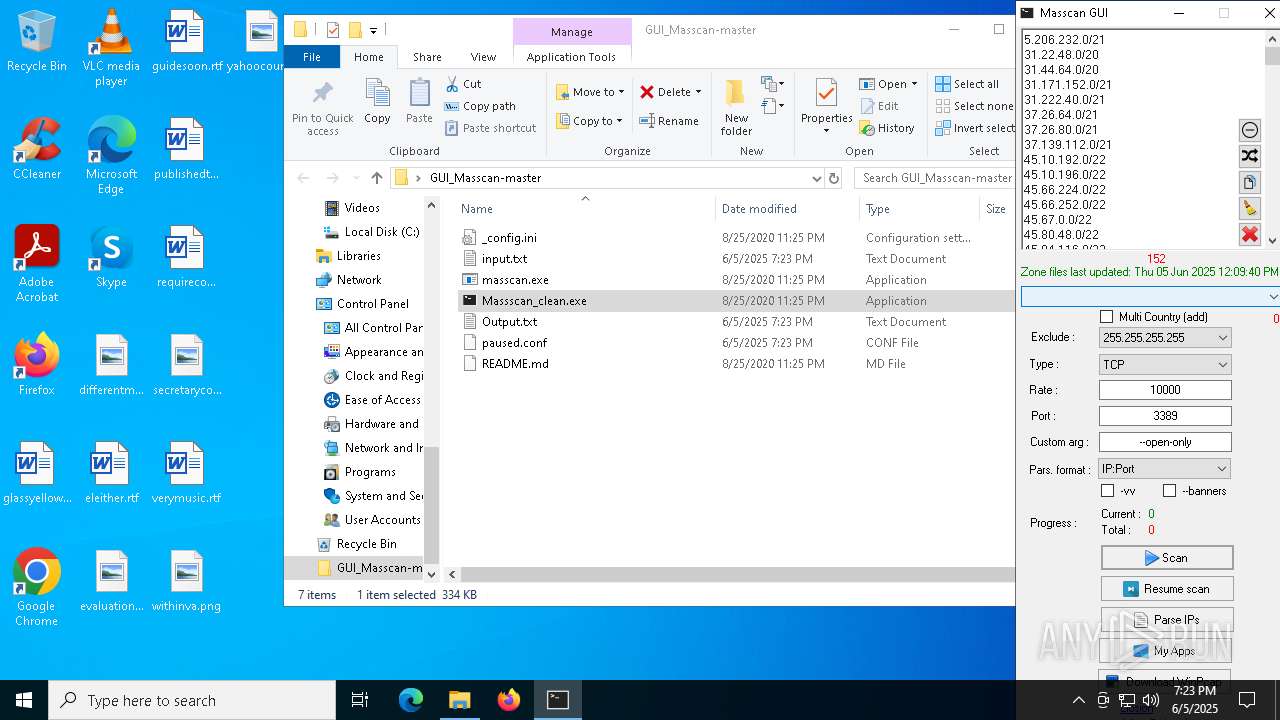The width and height of the screenshot is (1280, 720).
Task: Click the Manage contextual tab
Action: point(572,32)
